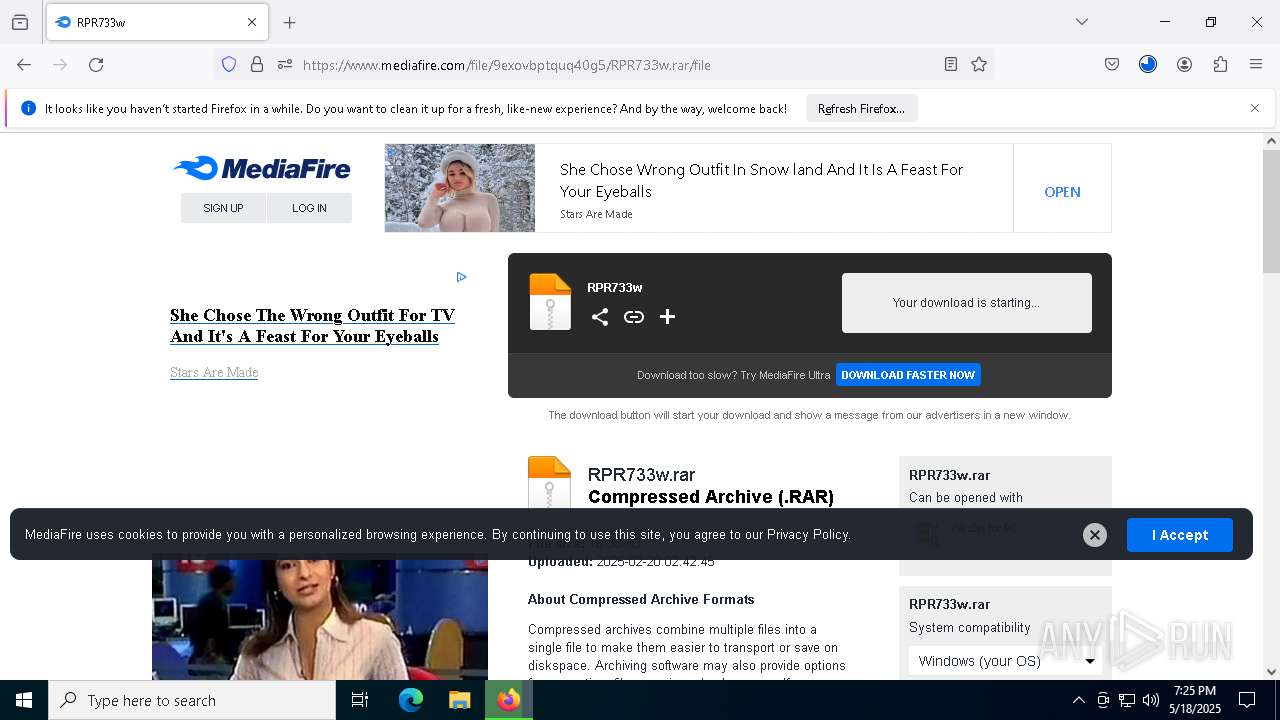Open the Privacy Policy link
The image size is (1280, 720).
pyautogui.click(x=808, y=535)
